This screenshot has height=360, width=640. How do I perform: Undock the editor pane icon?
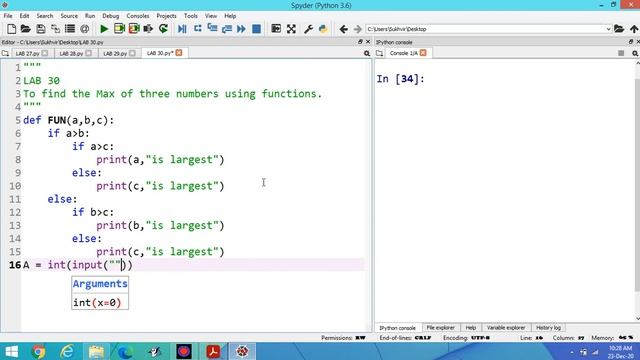360,42
